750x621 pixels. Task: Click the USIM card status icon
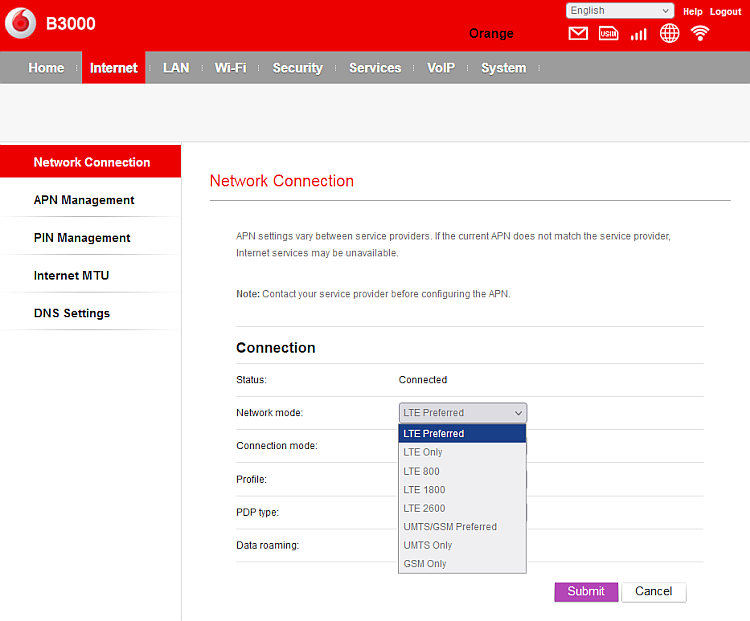pyautogui.click(x=608, y=34)
